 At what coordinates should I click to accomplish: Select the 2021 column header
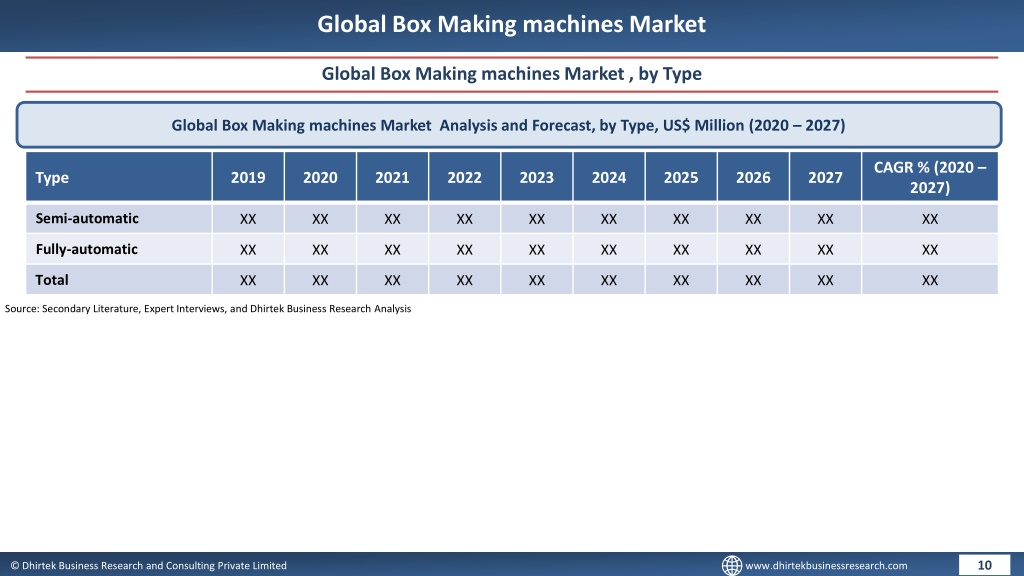392,176
